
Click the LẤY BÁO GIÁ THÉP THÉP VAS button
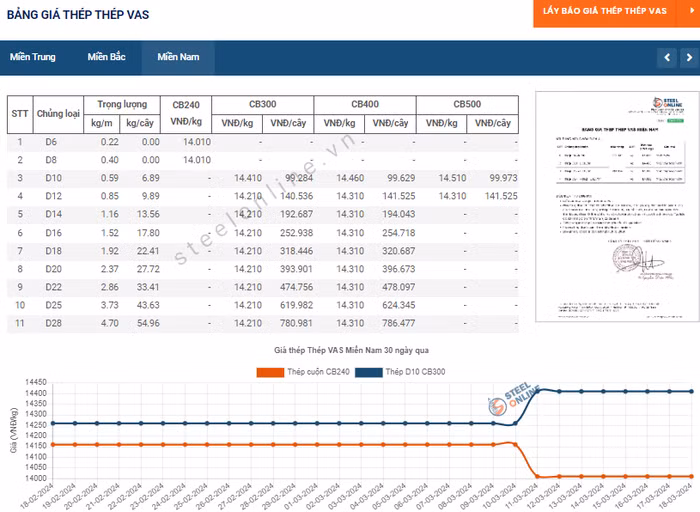coord(605,10)
